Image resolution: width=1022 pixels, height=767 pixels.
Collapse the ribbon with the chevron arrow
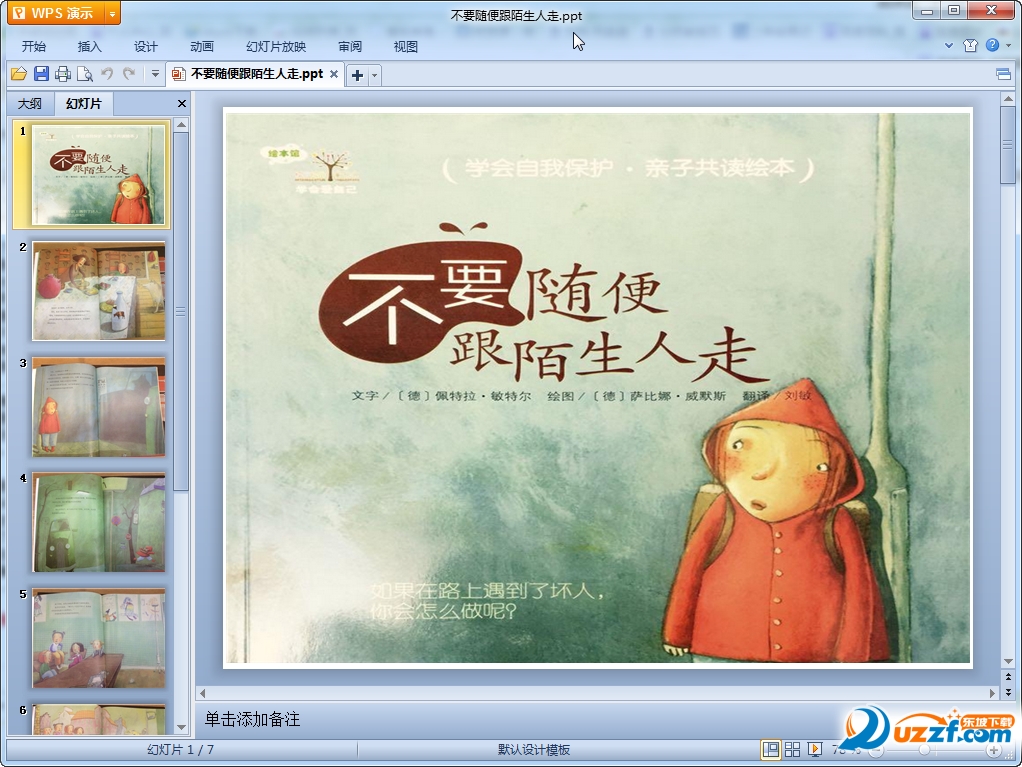(949, 46)
